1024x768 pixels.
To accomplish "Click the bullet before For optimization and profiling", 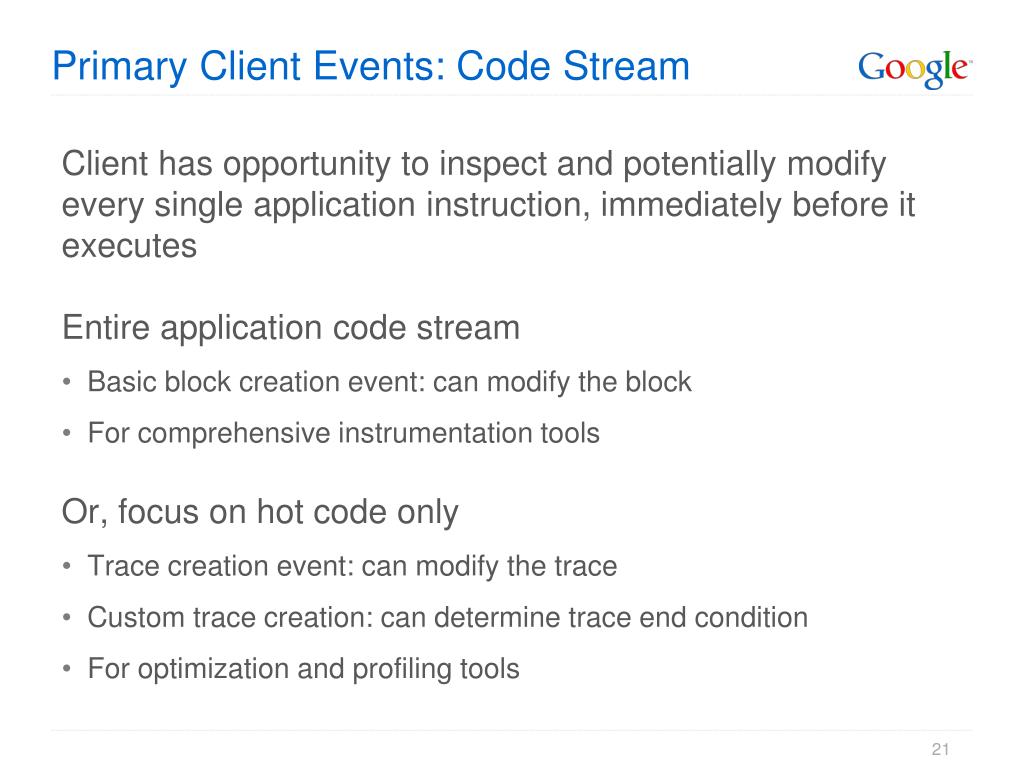I will (67, 669).
